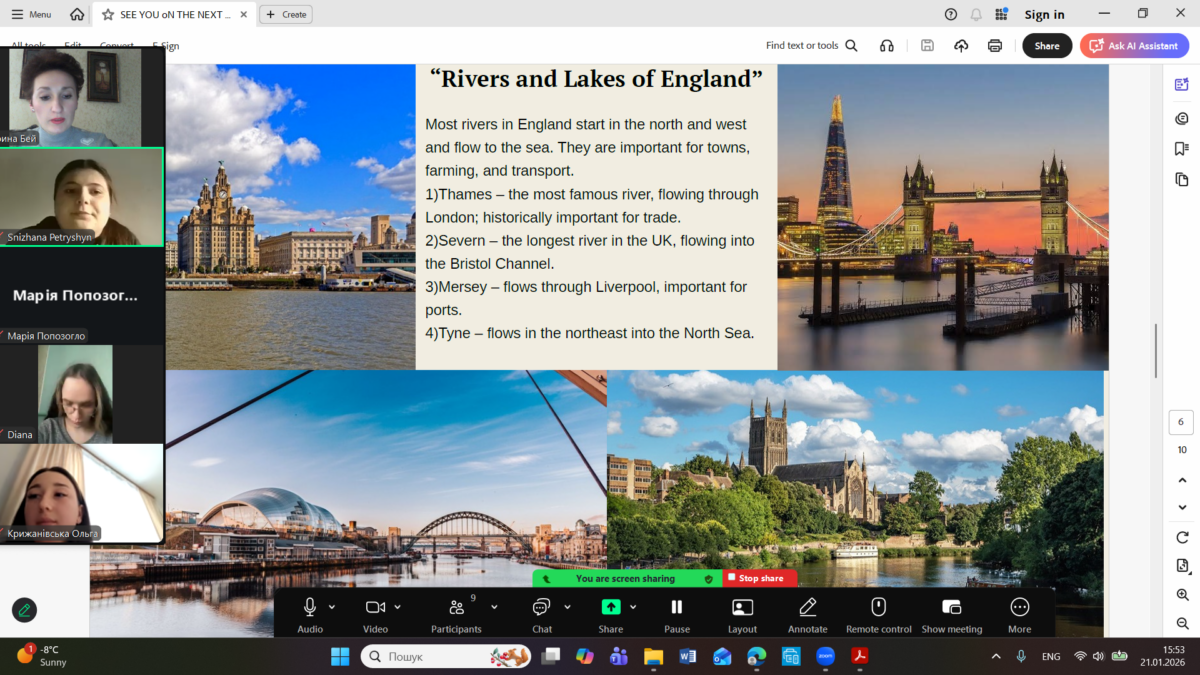
Task: Select the 'SEE YOU oN THE NEXT' document tab
Action: (174, 14)
